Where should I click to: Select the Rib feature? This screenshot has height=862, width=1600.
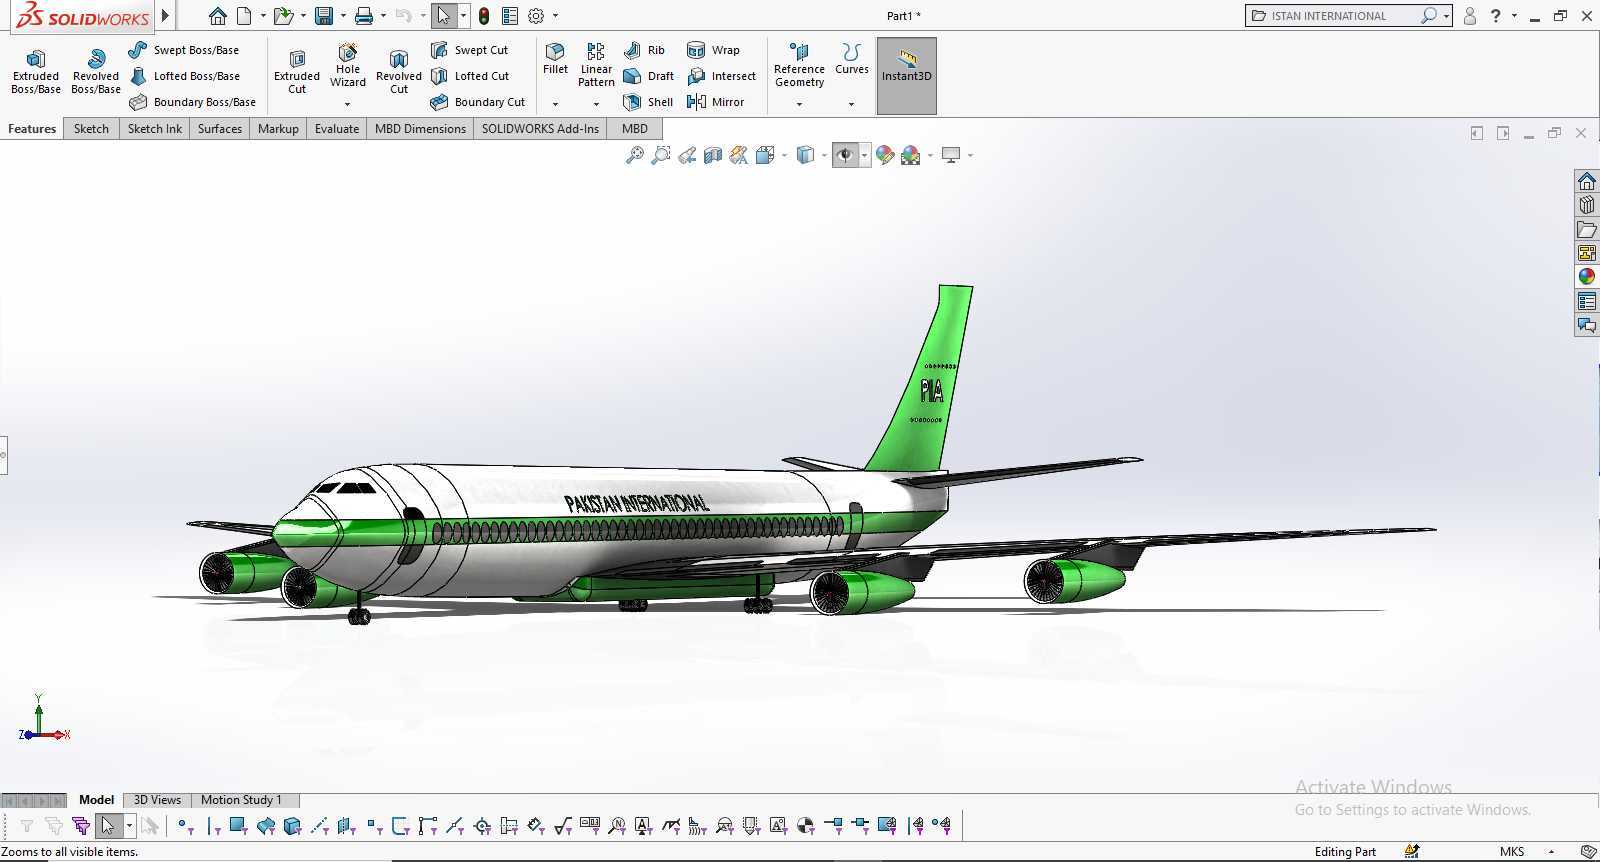click(644, 50)
